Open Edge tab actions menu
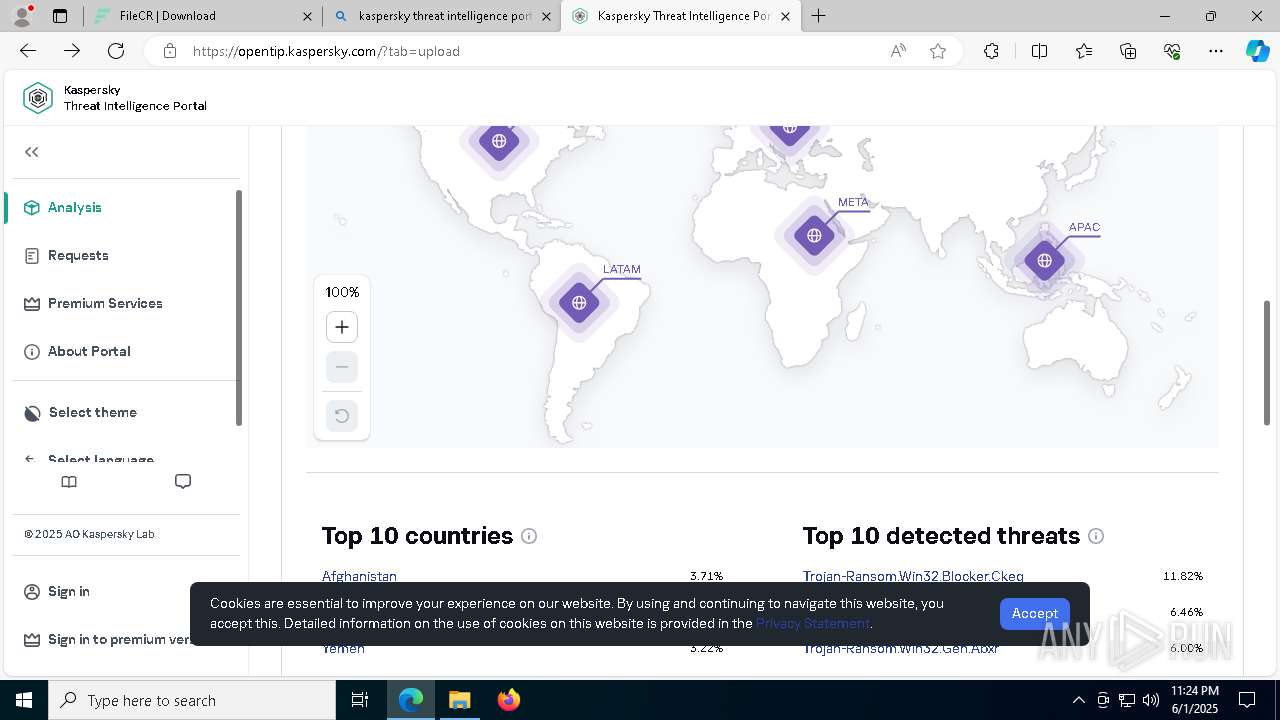 (x=60, y=16)
